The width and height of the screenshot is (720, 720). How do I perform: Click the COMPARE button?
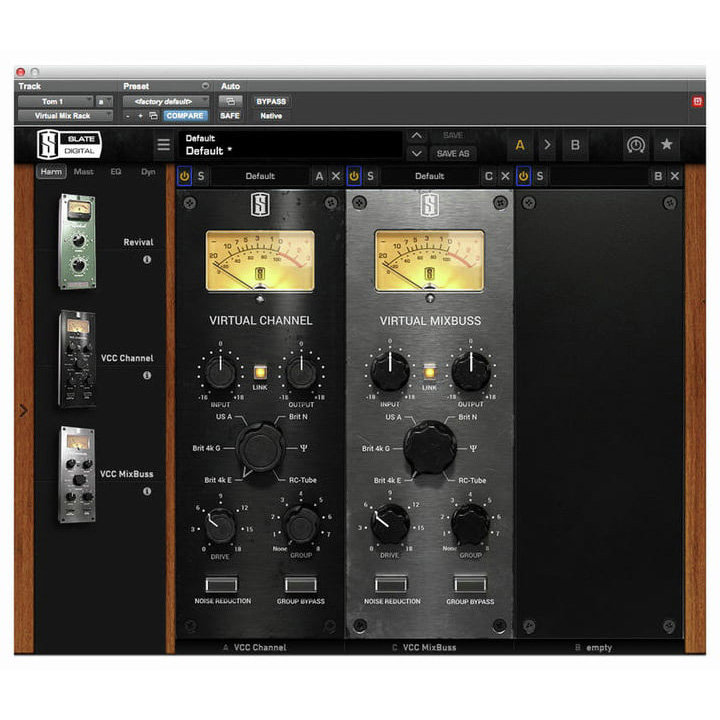[x=185, y=116]
